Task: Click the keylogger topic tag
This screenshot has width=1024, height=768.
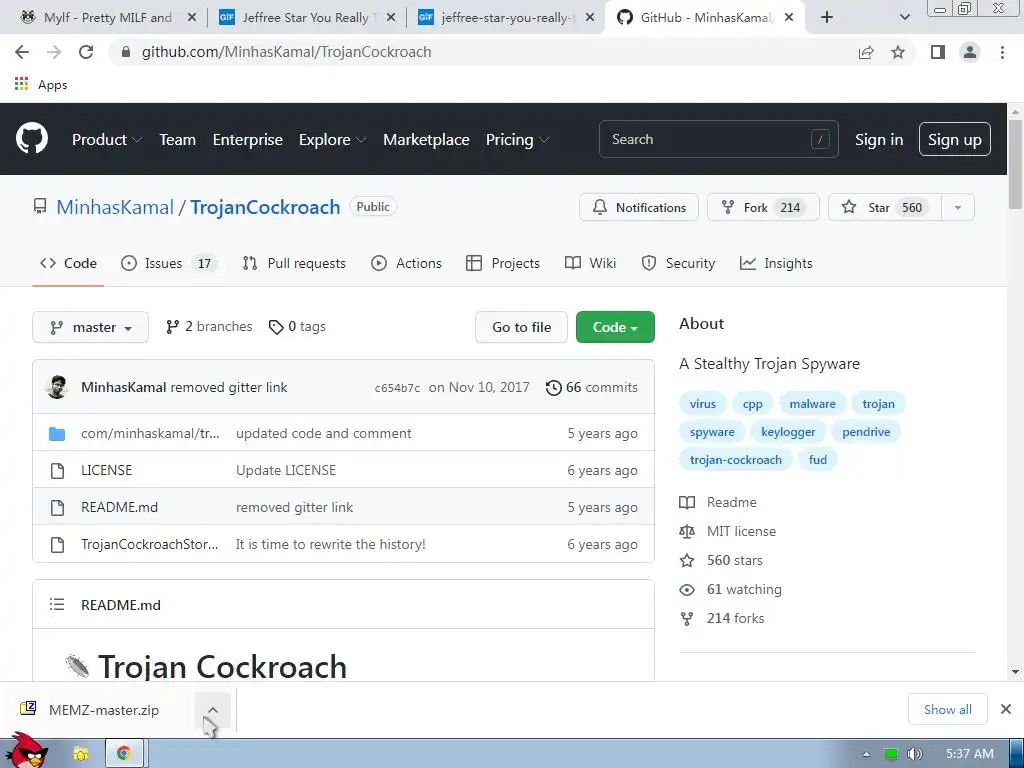Action: (788, 432)
